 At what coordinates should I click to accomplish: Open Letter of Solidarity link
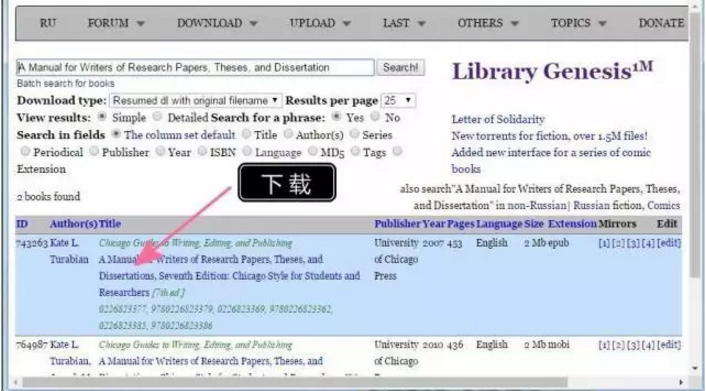[498, 119]
